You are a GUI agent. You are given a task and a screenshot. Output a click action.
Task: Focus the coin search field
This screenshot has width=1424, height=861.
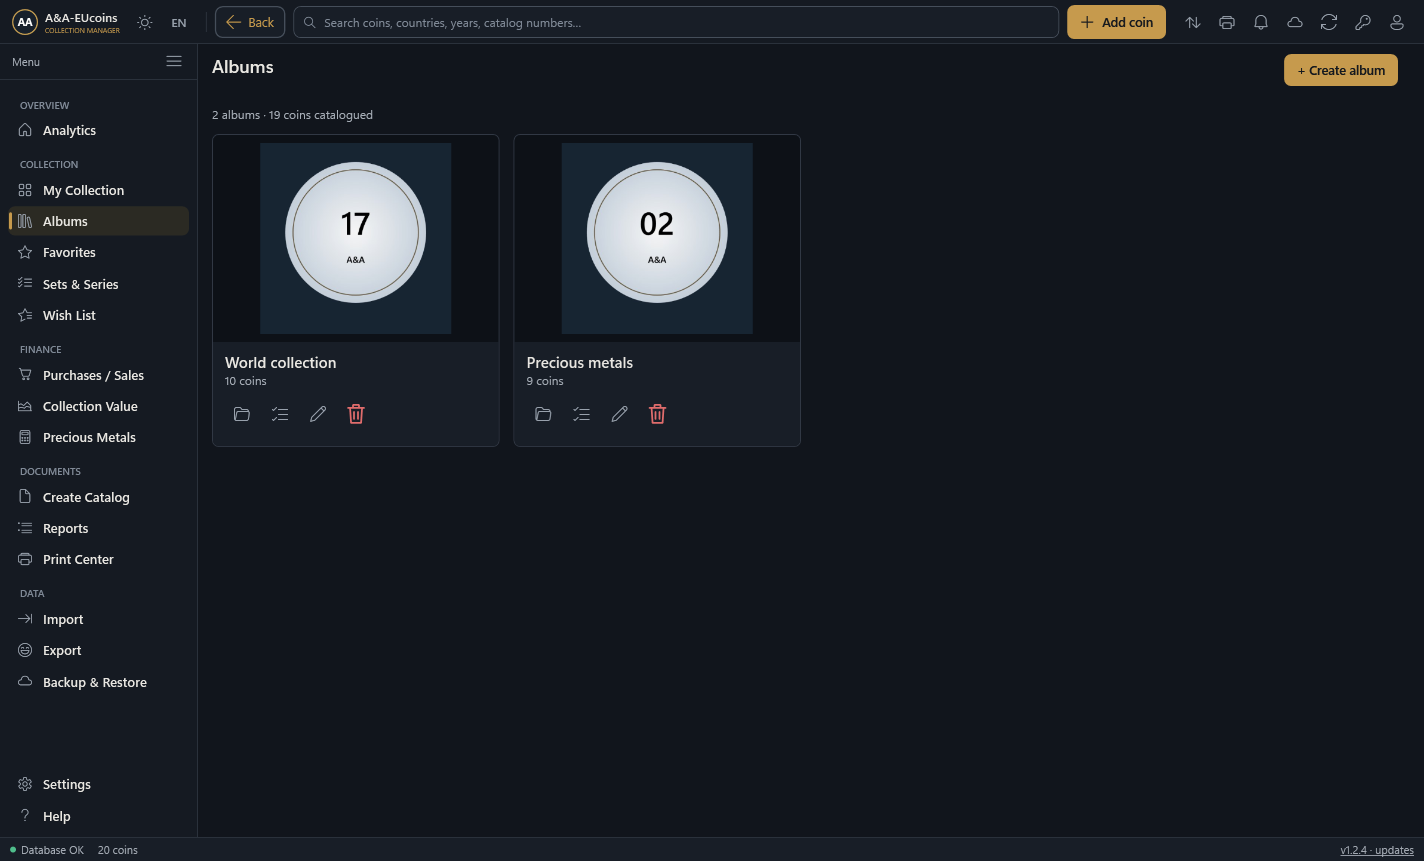(x=675, y=22)
